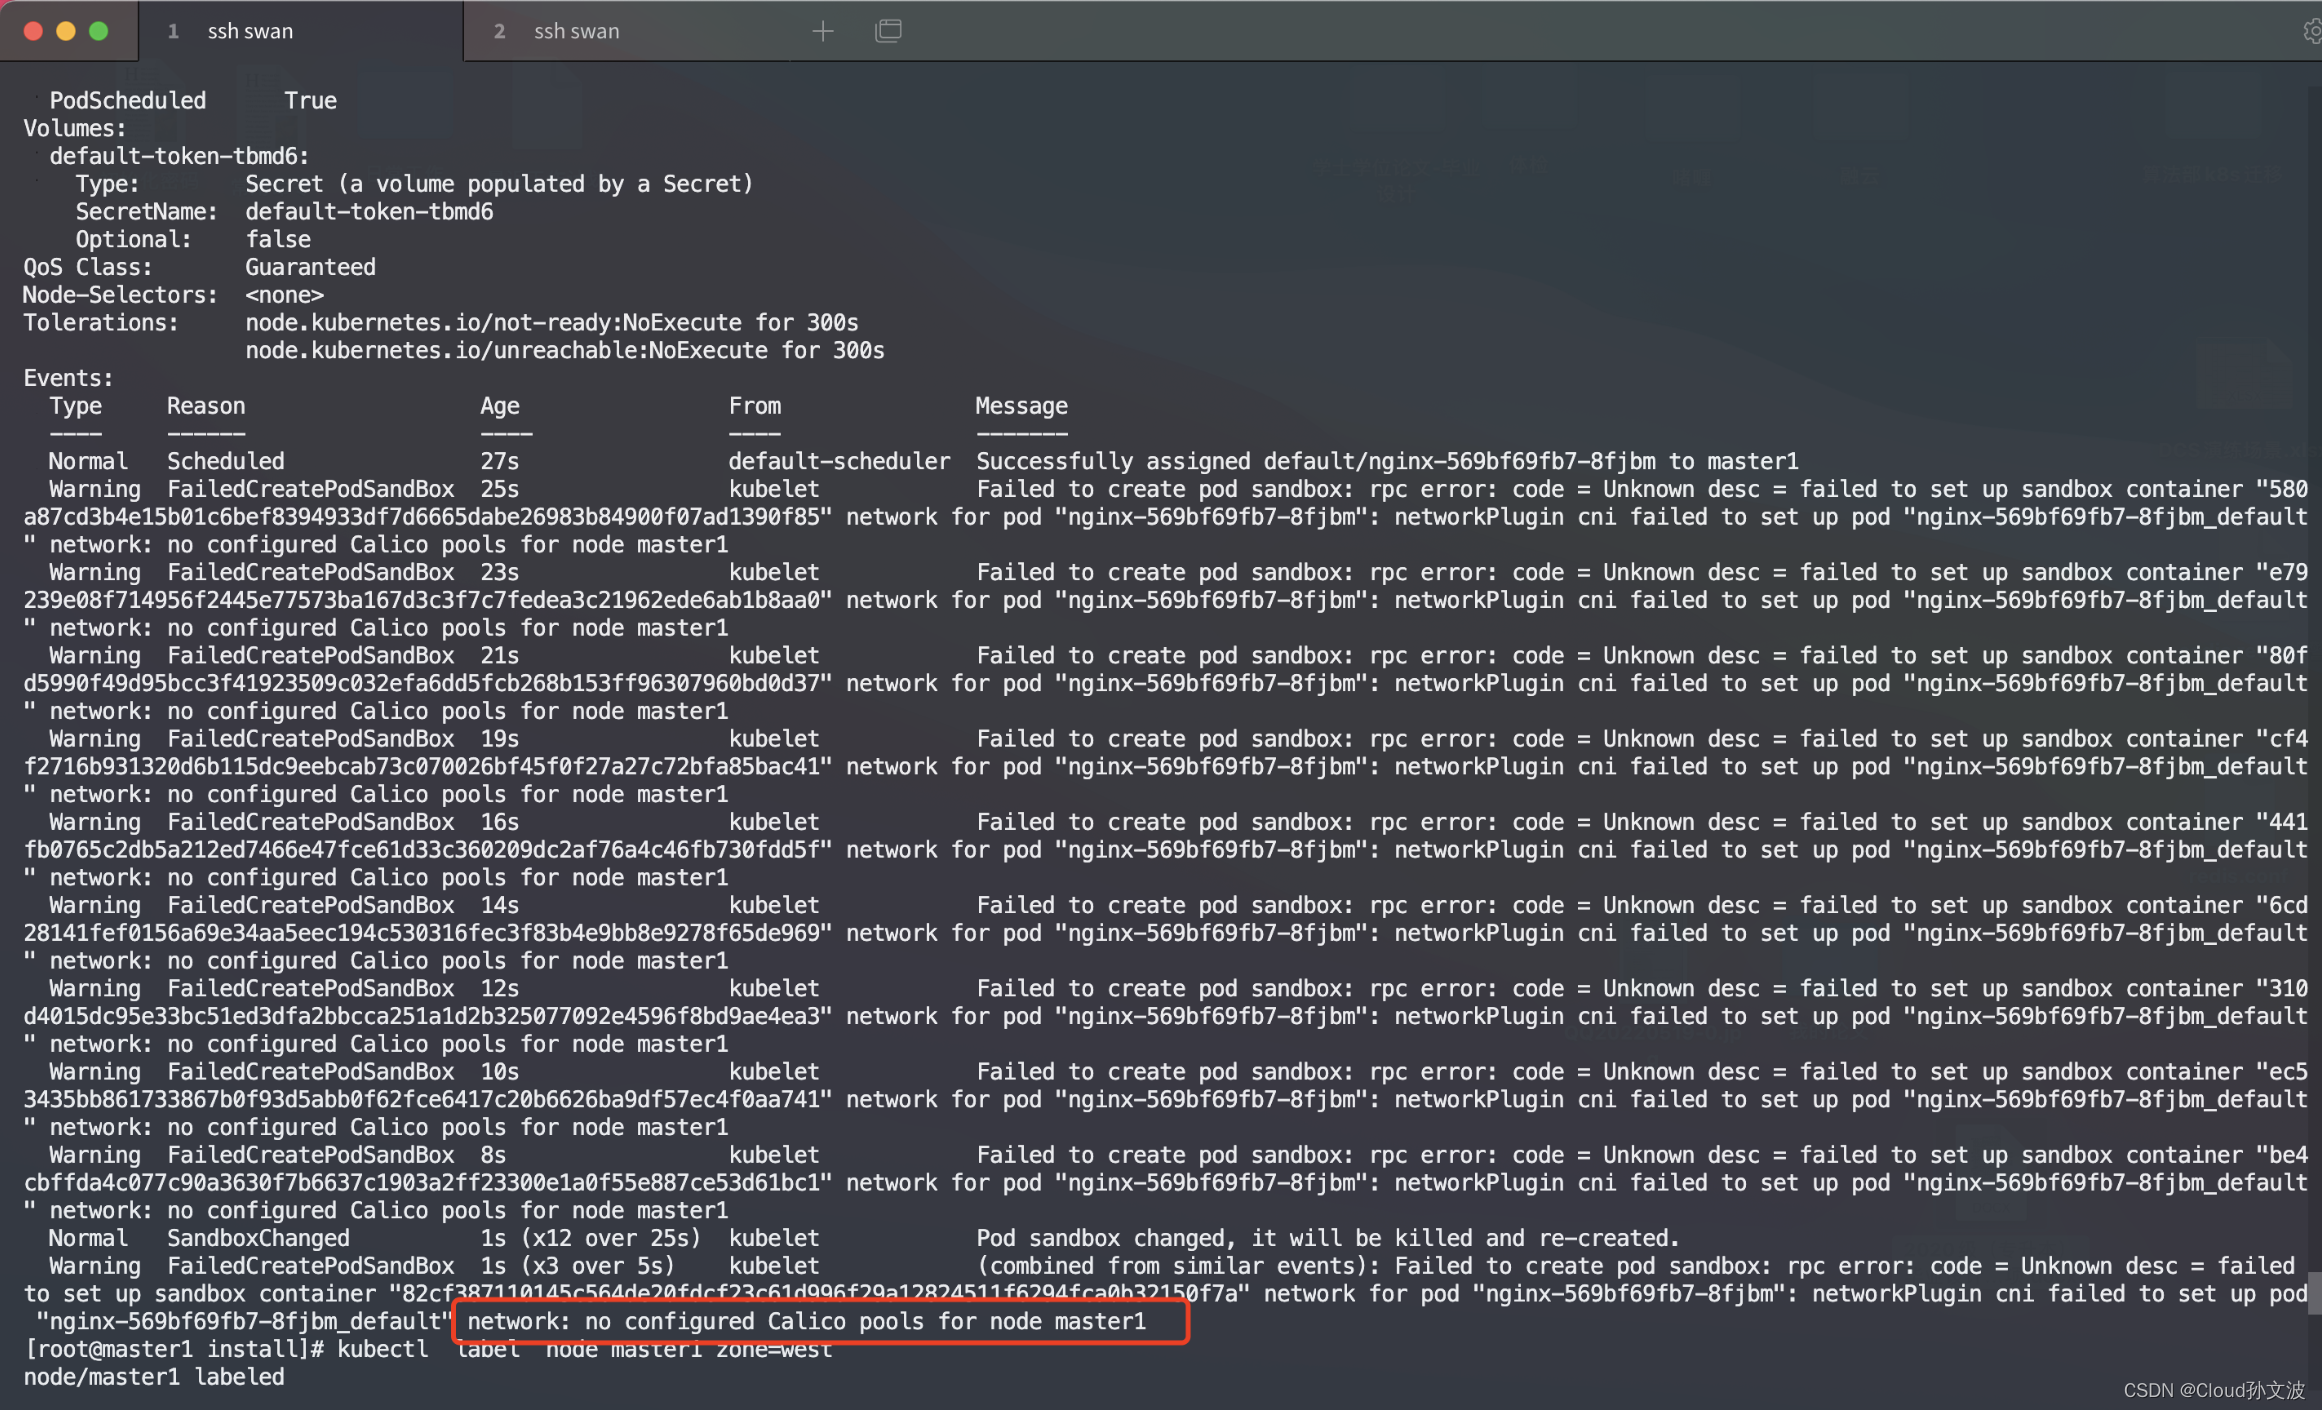This screenshot has width=2322, height=1410.
Task: Click the 'QoS Class:' label
Action: coord(88,268)
